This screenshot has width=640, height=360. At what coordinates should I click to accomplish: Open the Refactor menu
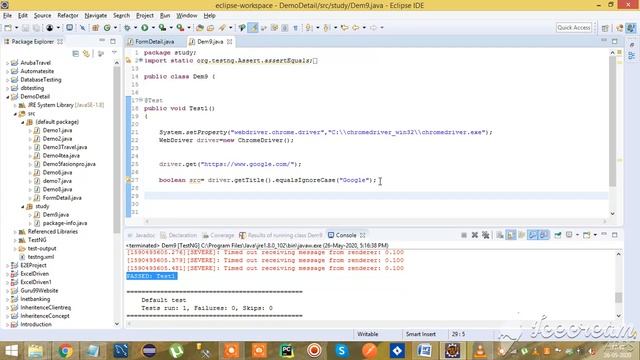(68, 16)
